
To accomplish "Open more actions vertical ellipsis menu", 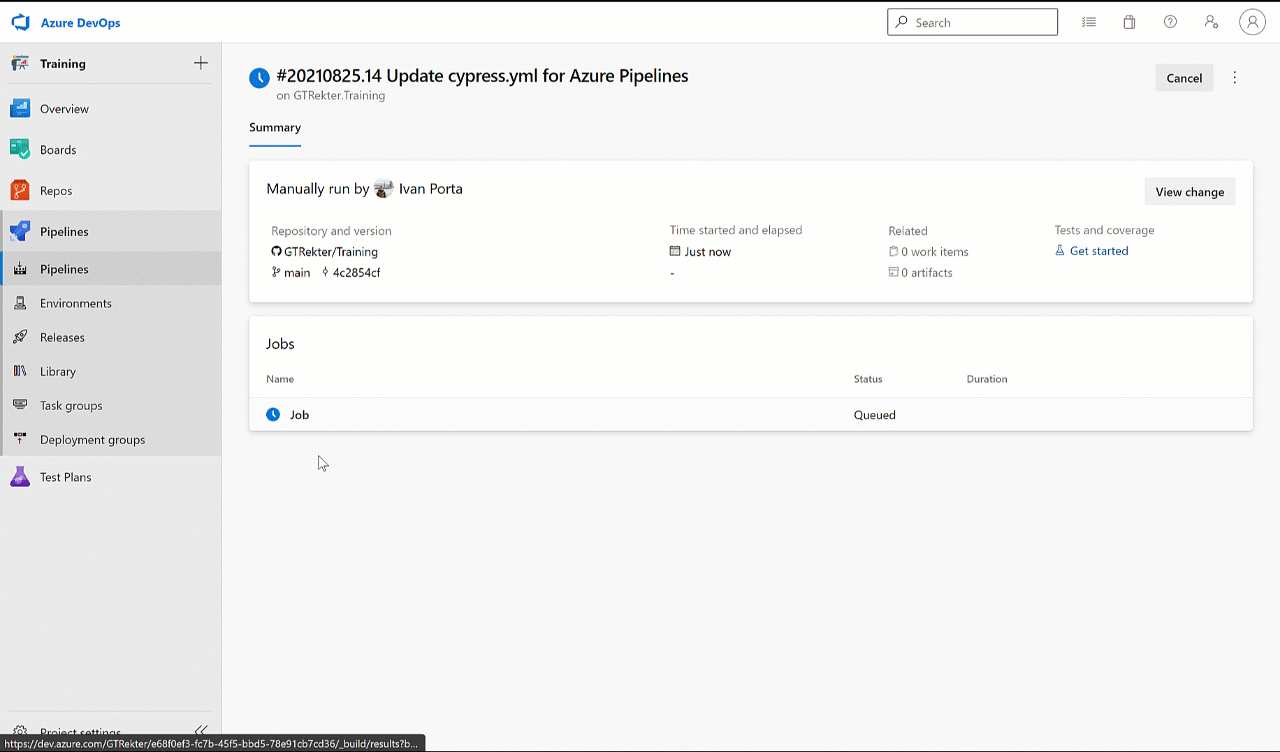I will [x=1235, y=78].
